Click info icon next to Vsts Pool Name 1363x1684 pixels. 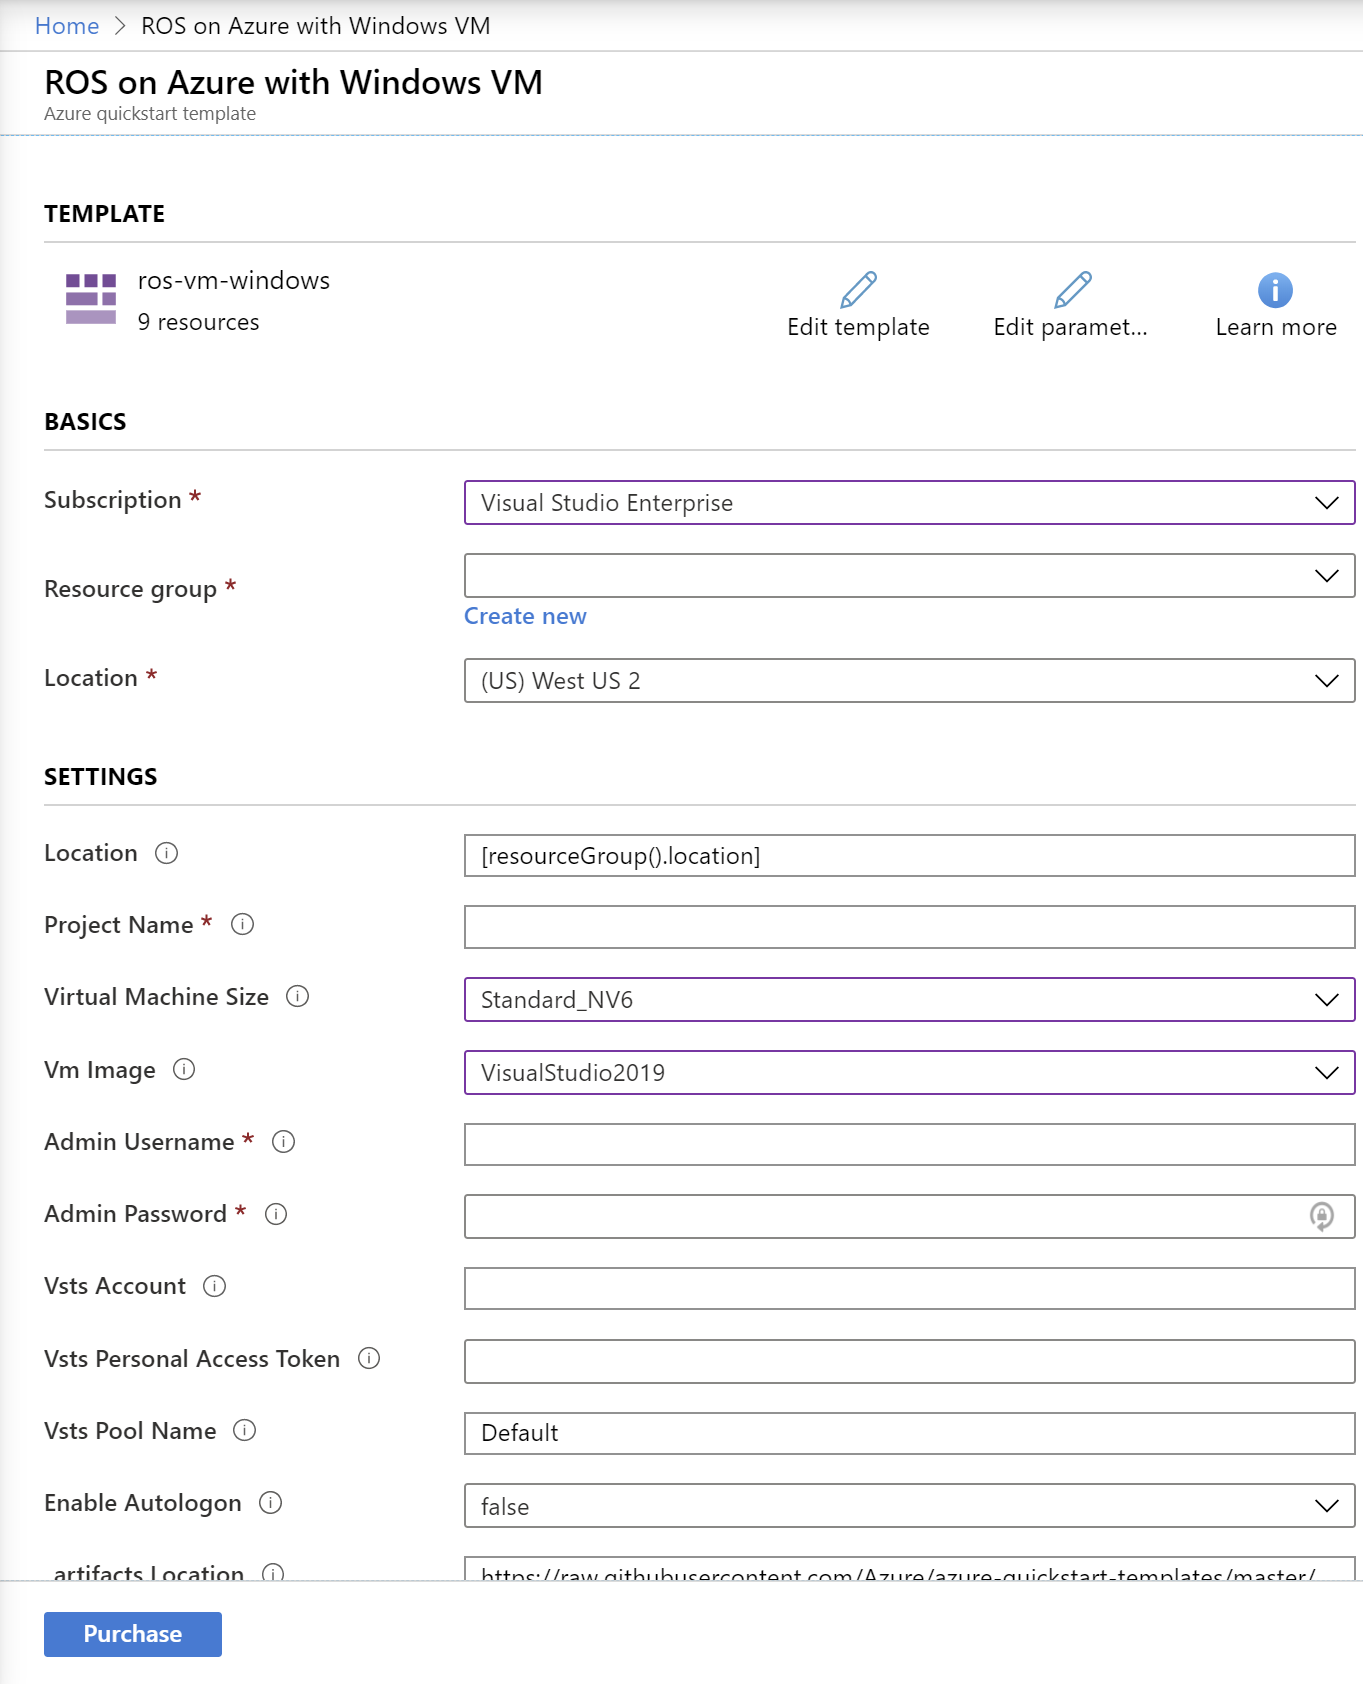tap(244, 1430)
